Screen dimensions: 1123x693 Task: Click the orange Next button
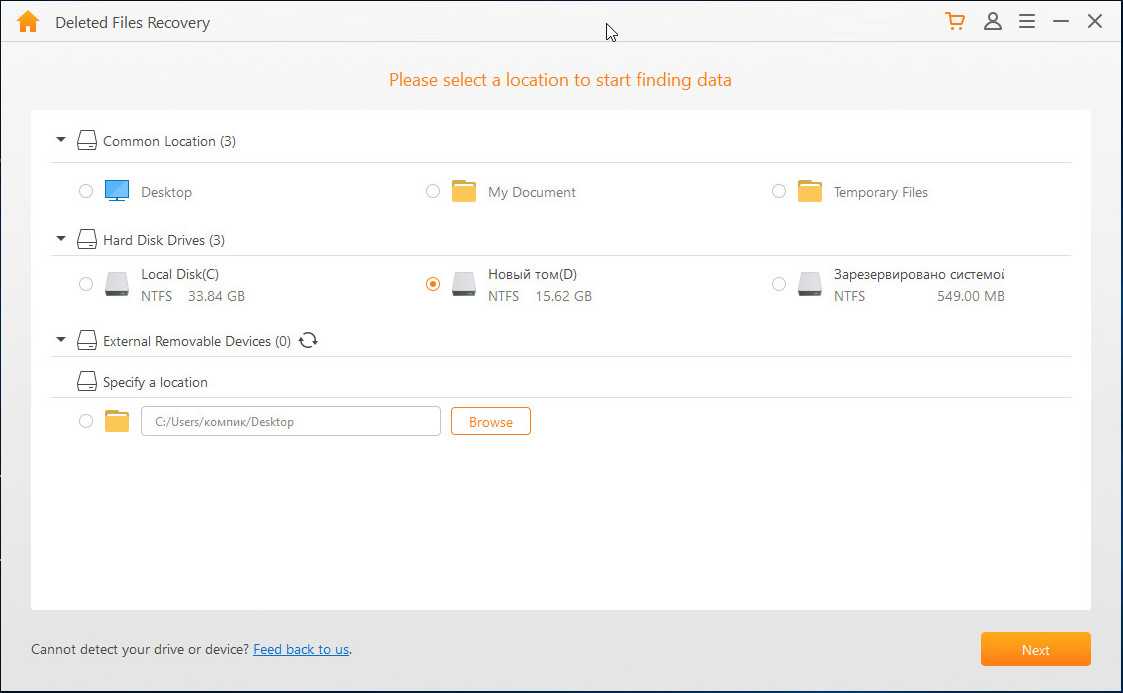coord(1035,650)
